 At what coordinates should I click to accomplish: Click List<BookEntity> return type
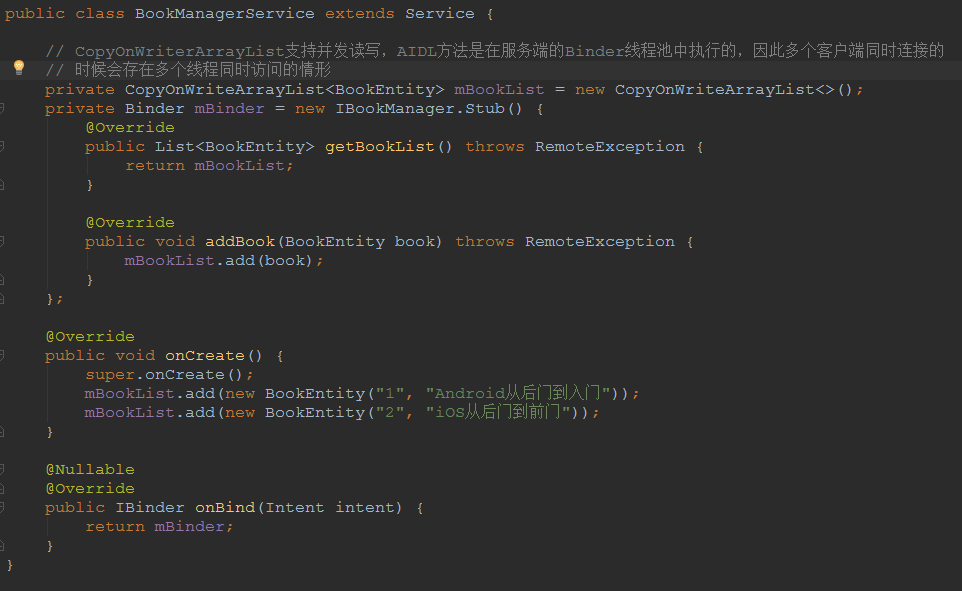pyautogui.click(x=234, y=147)
